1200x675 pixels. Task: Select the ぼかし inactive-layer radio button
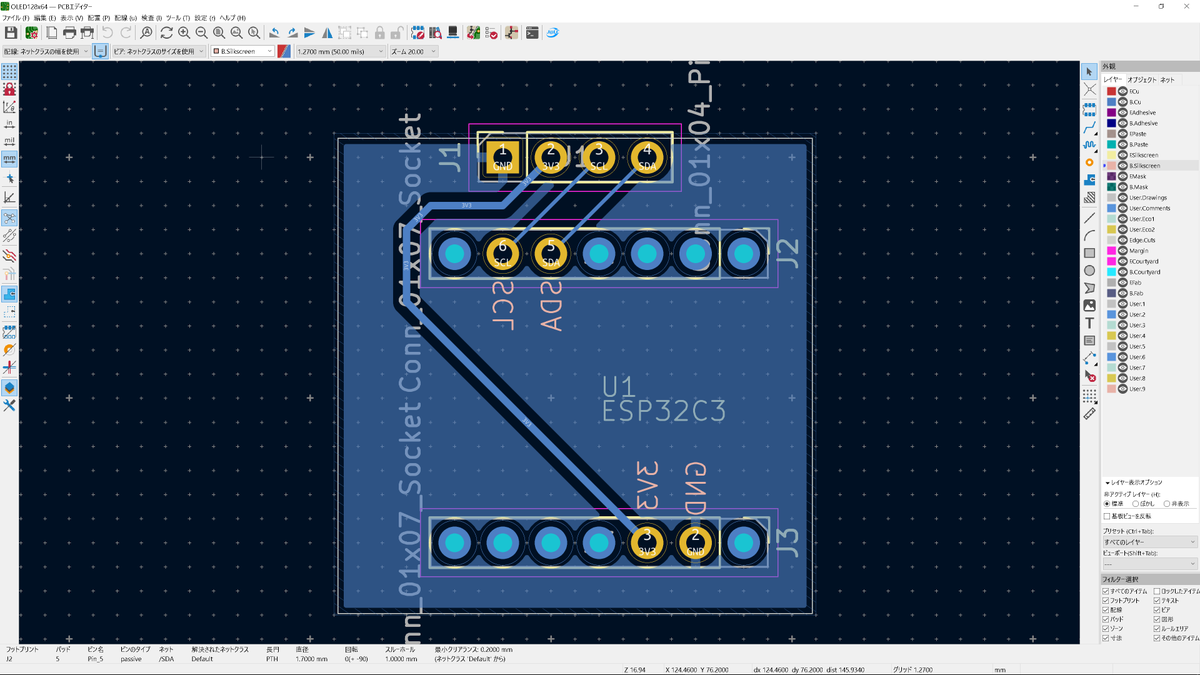click(1144, 504)
